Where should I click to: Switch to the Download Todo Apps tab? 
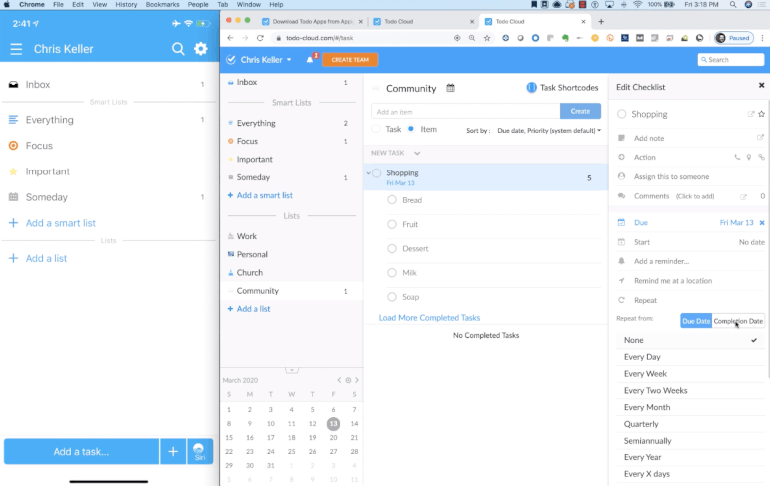click(x=312, y=22)
